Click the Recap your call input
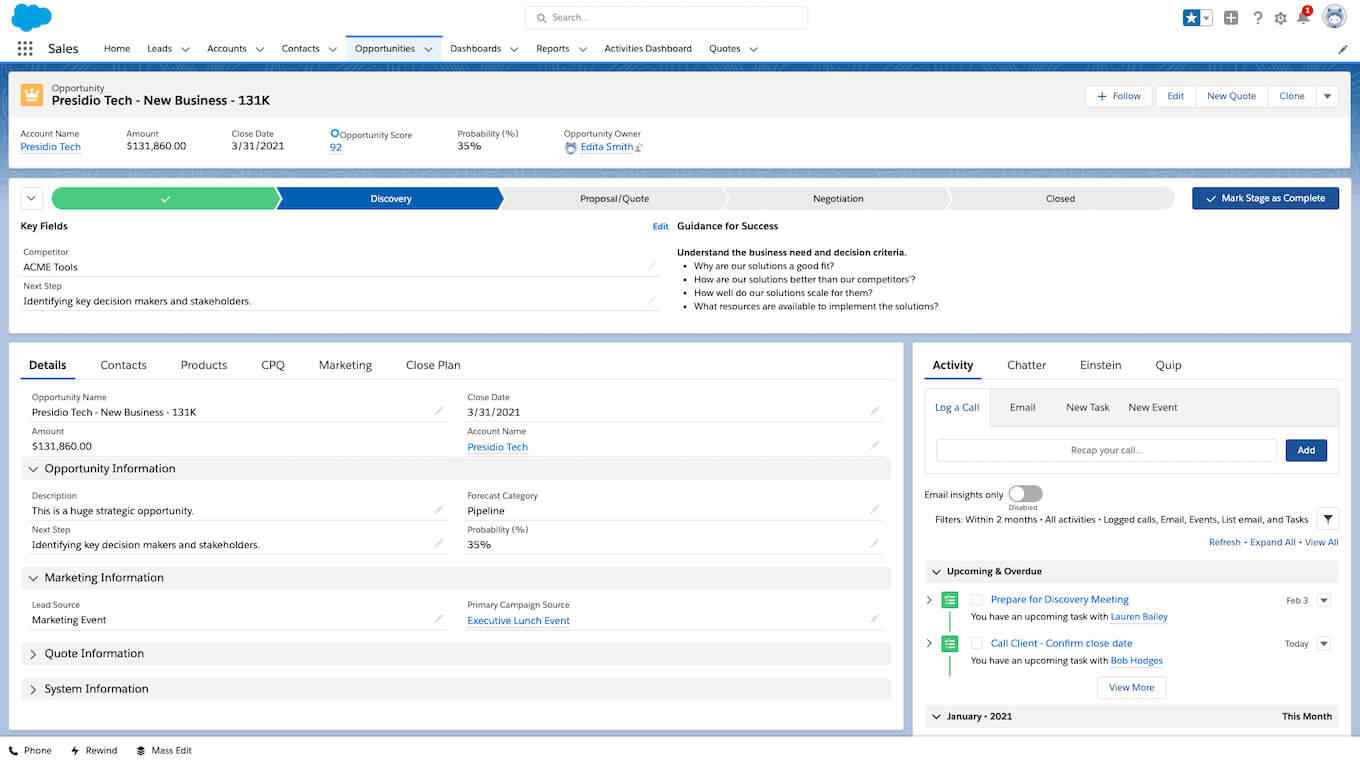 tap(1106, 450)
